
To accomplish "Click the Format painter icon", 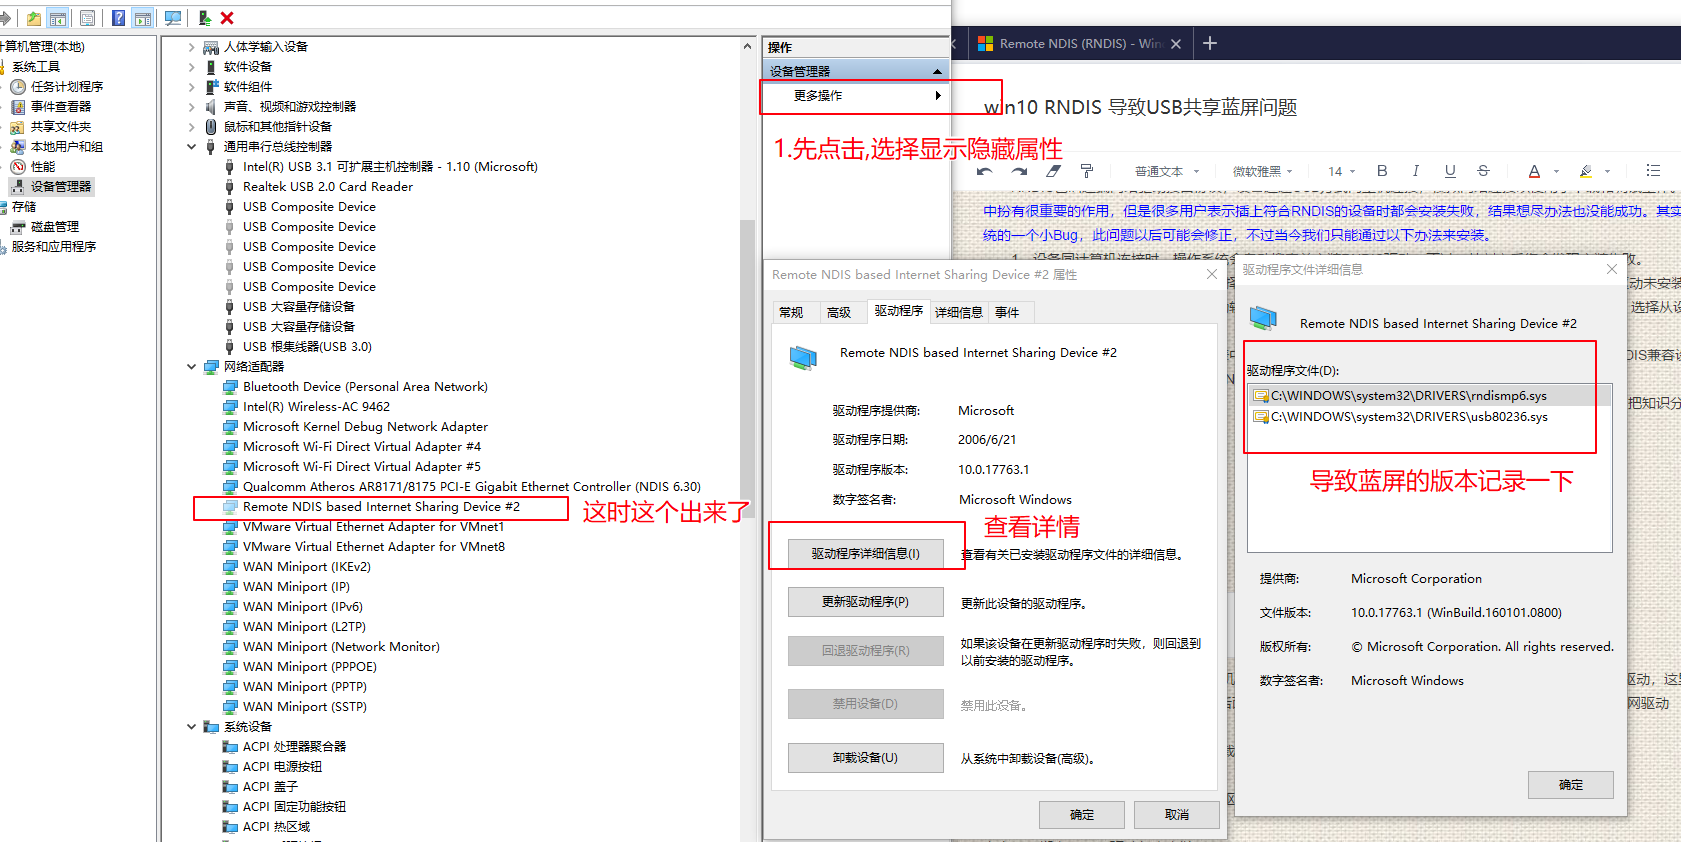I will [1087, 171].
